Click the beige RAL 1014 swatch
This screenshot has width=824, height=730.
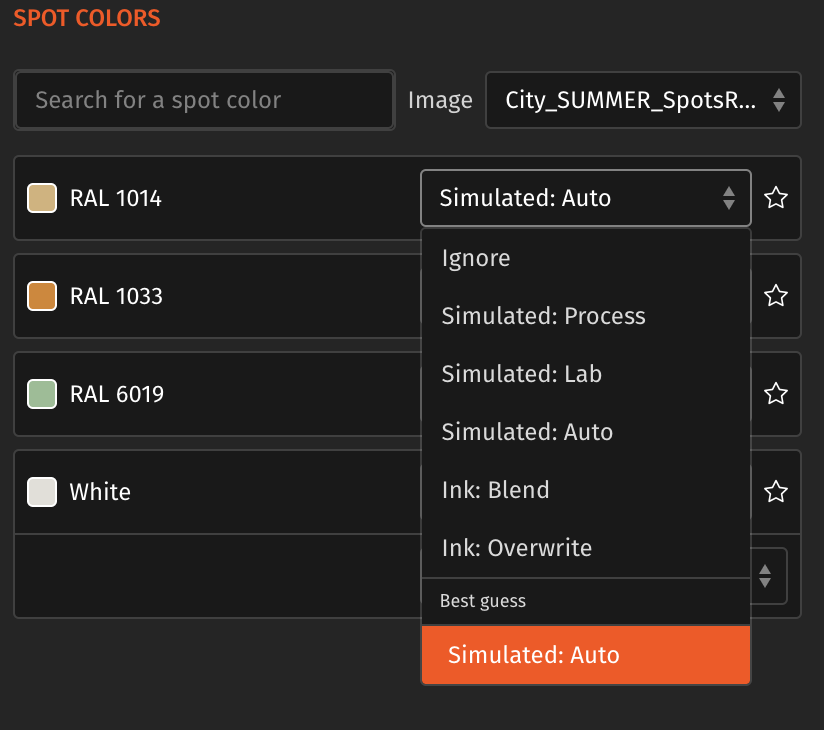[x=41, y=198]
